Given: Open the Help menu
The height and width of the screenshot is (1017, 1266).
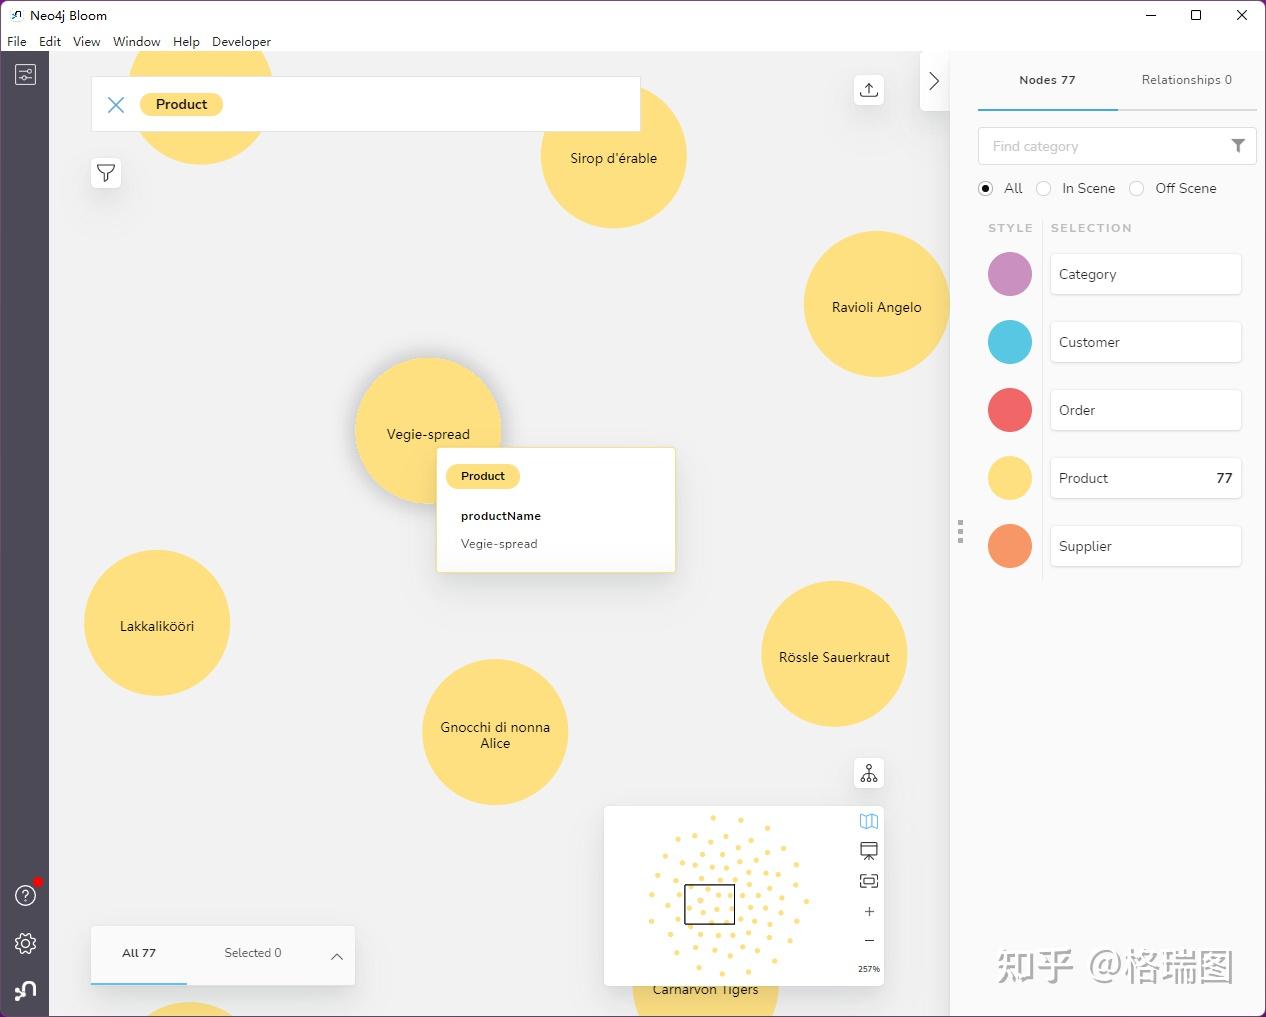Looking at the screenshot, I should [x=186, y=41].
